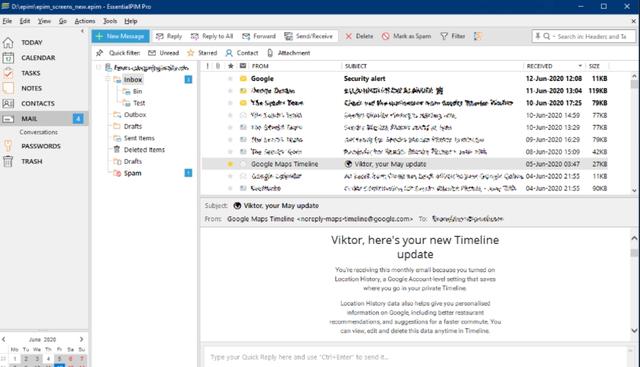Sort by read status envelope header
Viewport: 640px width, 367px height.
point(243,66)
